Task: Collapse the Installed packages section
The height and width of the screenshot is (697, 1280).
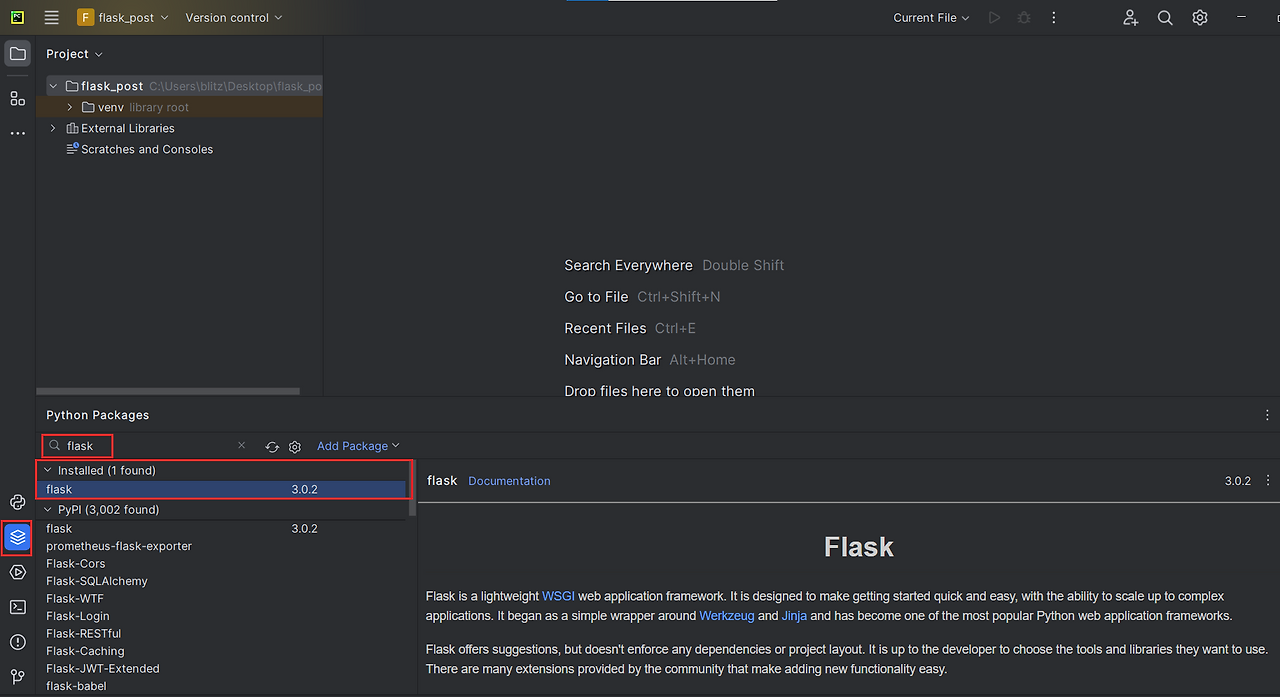Action: tap(48, 470)
